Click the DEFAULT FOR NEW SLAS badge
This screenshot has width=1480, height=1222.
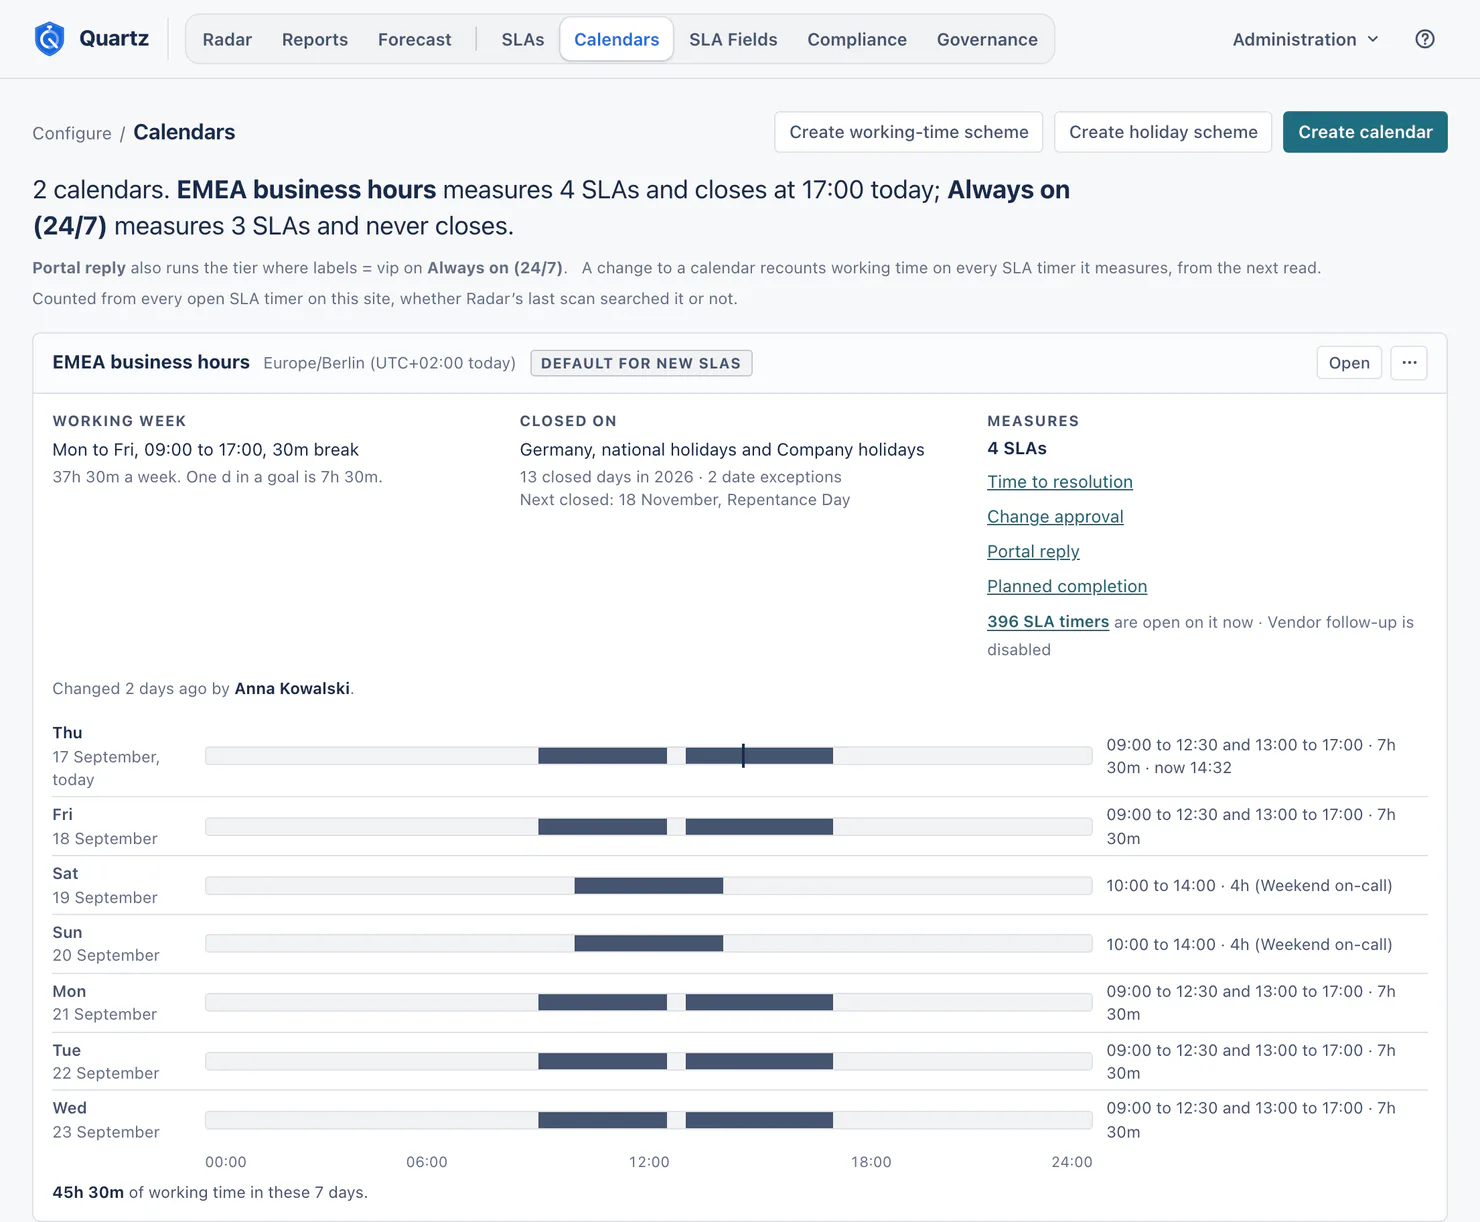click(641, 363)
